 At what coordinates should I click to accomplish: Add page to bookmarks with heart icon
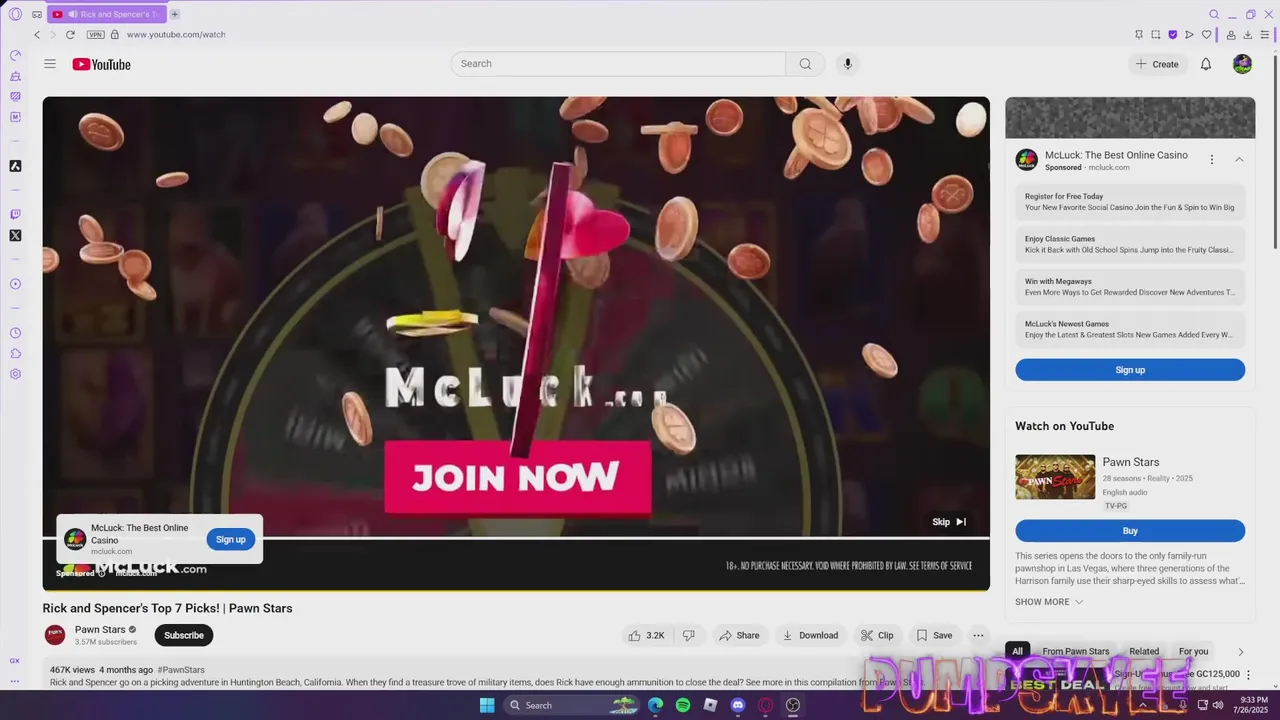(x=1206, y=34)
